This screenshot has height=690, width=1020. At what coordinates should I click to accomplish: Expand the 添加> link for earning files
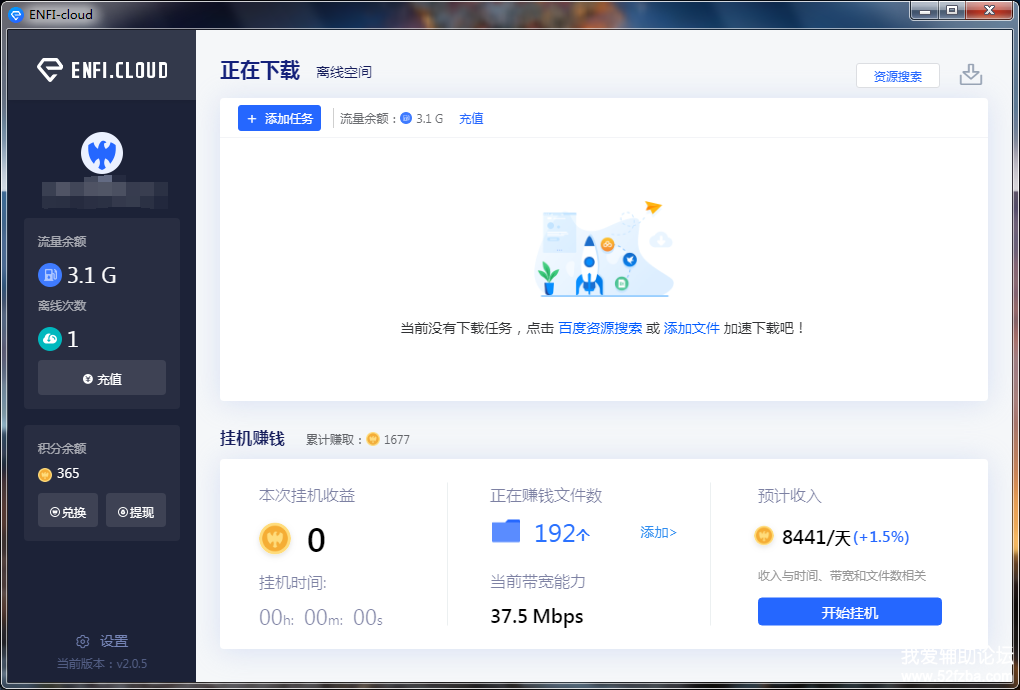(x=658, y=532)
